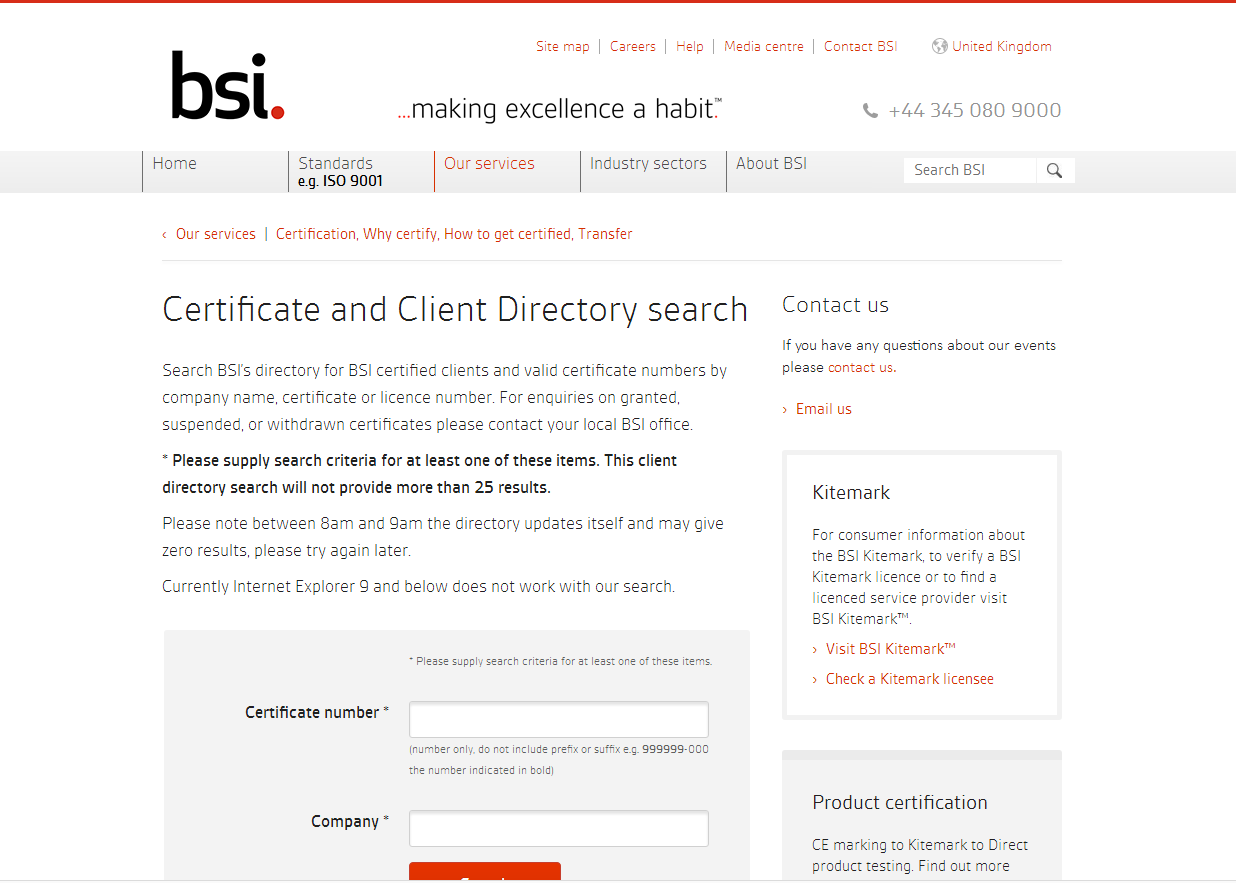Open the About BSI page

coord(771,163)
